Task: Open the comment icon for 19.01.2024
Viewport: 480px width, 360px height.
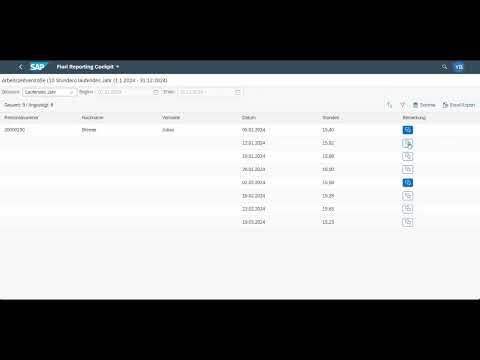Action: click(x=408, y=156)
